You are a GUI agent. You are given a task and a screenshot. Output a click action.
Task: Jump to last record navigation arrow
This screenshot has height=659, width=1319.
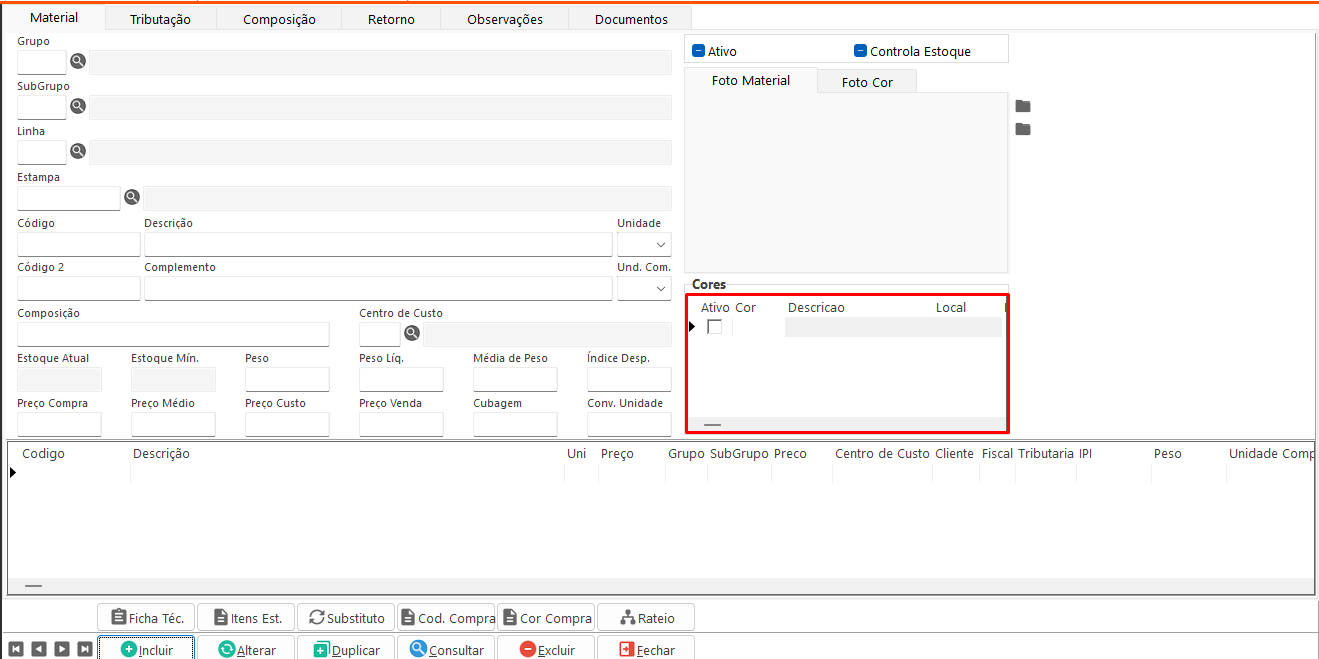85,649
